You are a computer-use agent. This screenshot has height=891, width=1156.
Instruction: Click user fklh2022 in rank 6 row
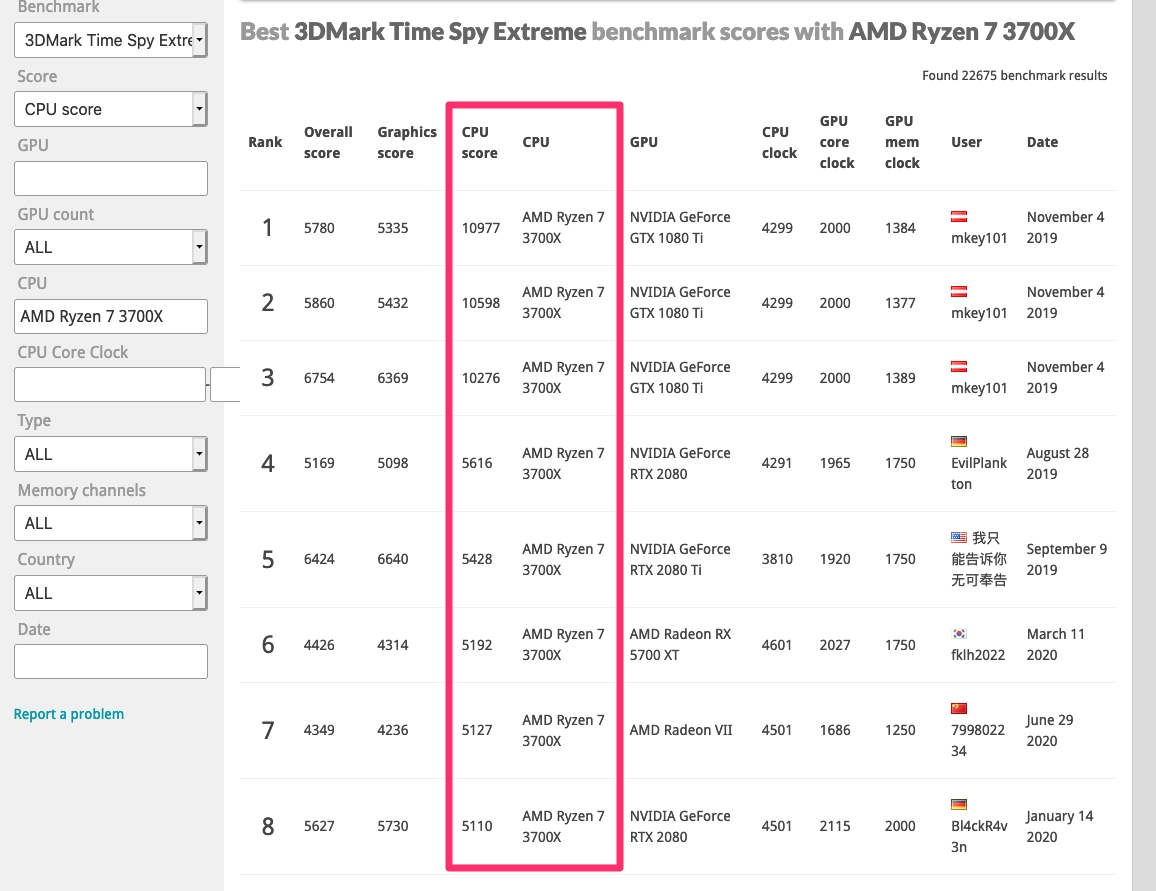coord(978,655)
